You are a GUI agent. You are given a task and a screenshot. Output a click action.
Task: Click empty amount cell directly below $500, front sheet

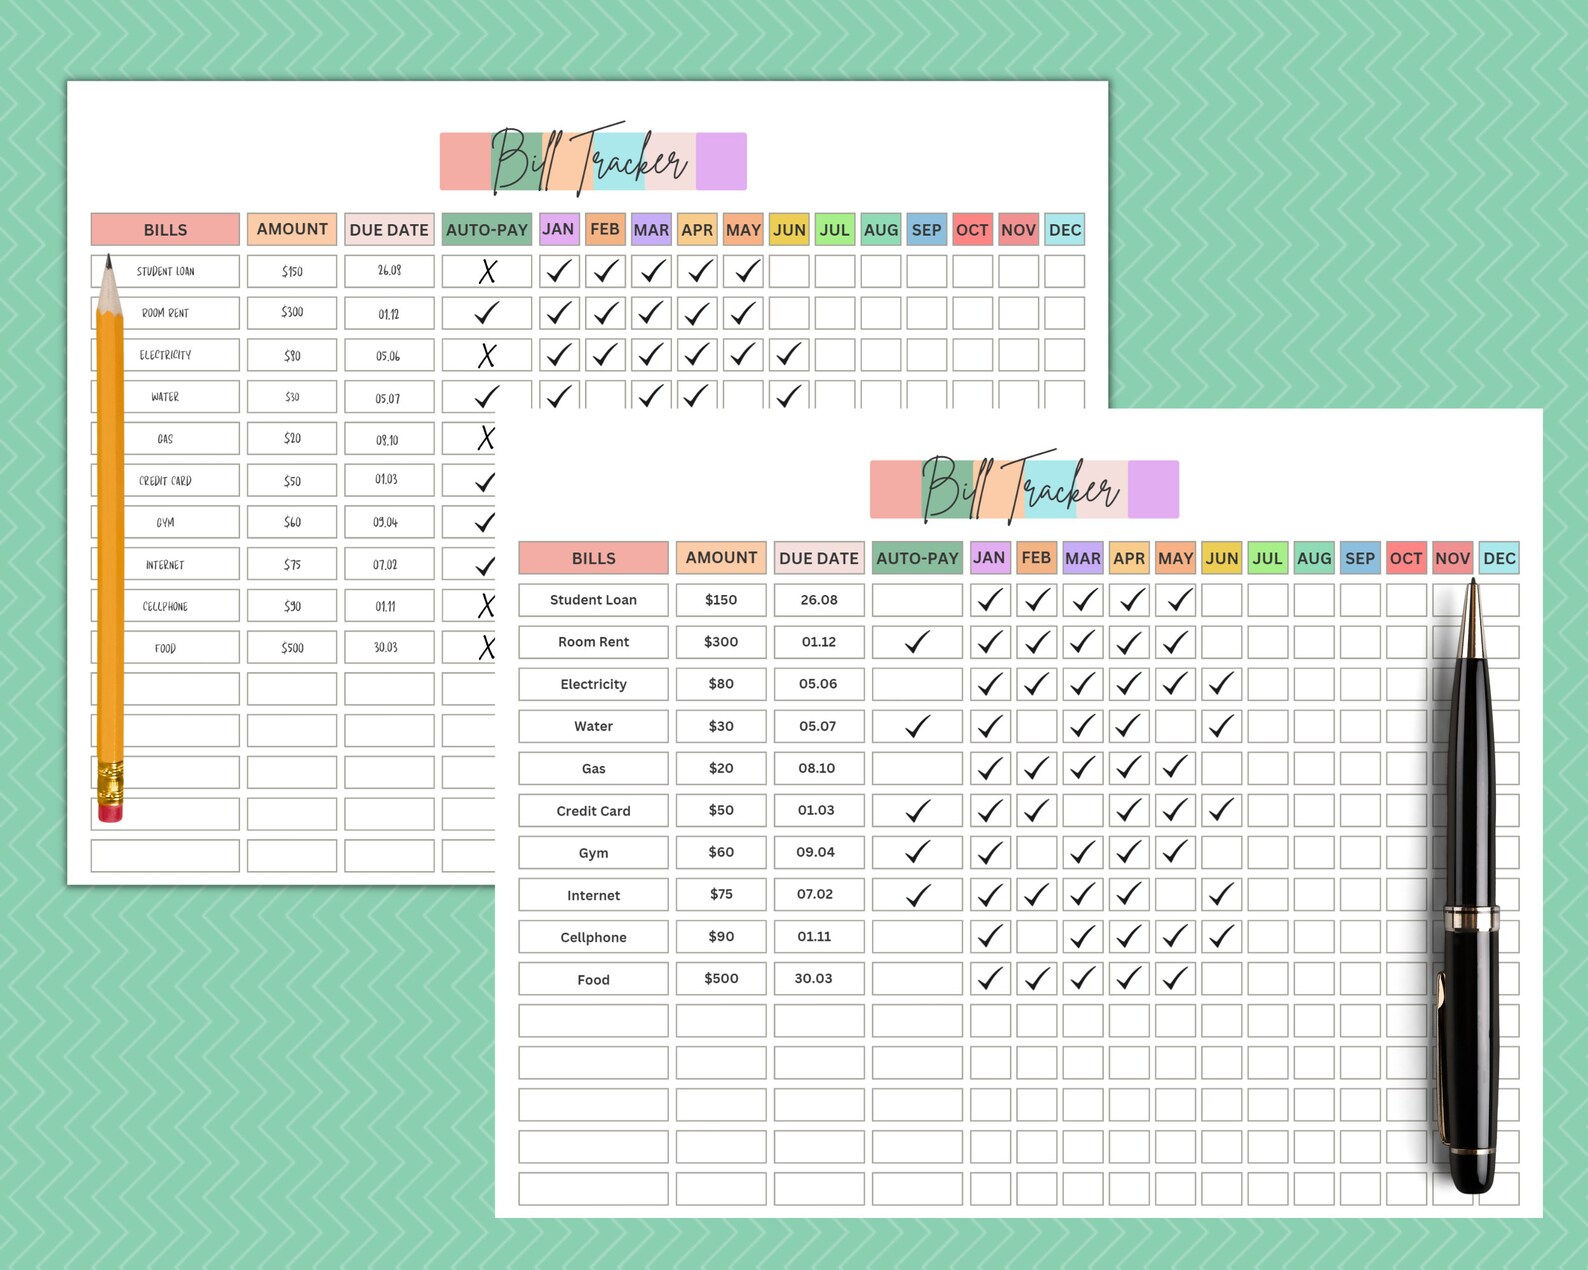pyautogui.click(x=721, y=1020)
